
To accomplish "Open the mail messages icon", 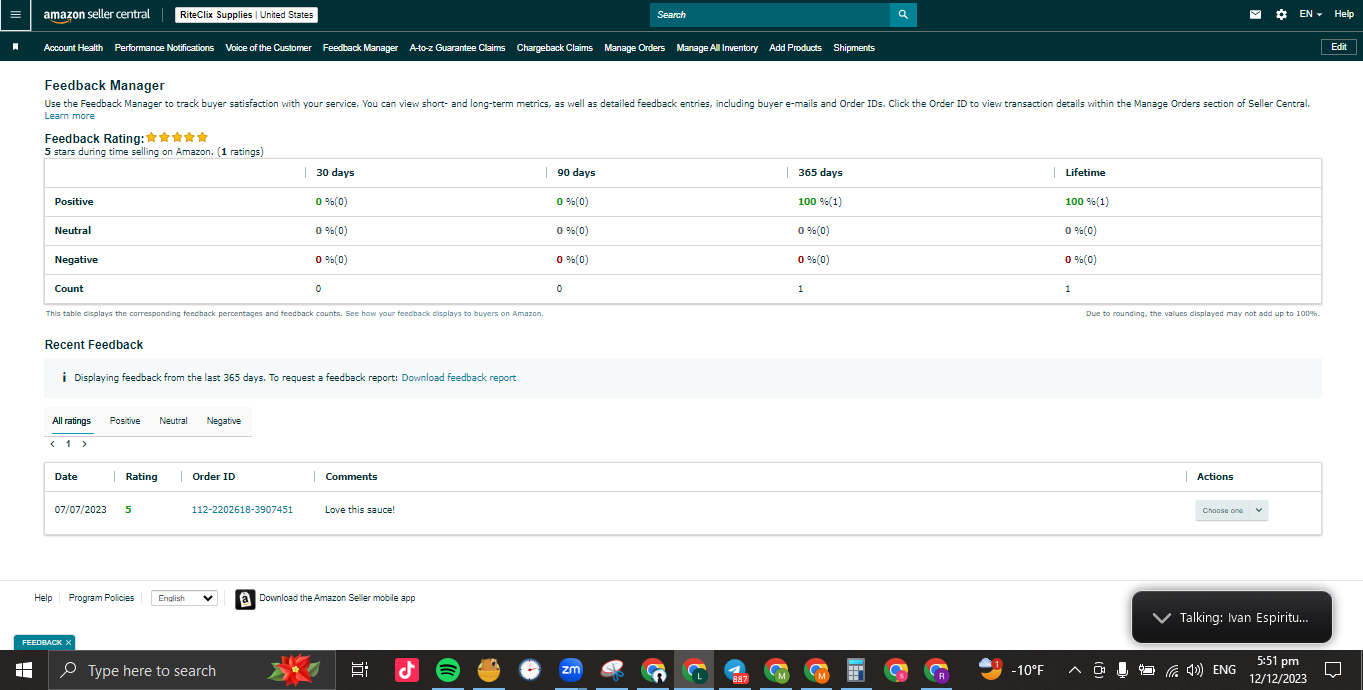I will (x=1255, y=15).
